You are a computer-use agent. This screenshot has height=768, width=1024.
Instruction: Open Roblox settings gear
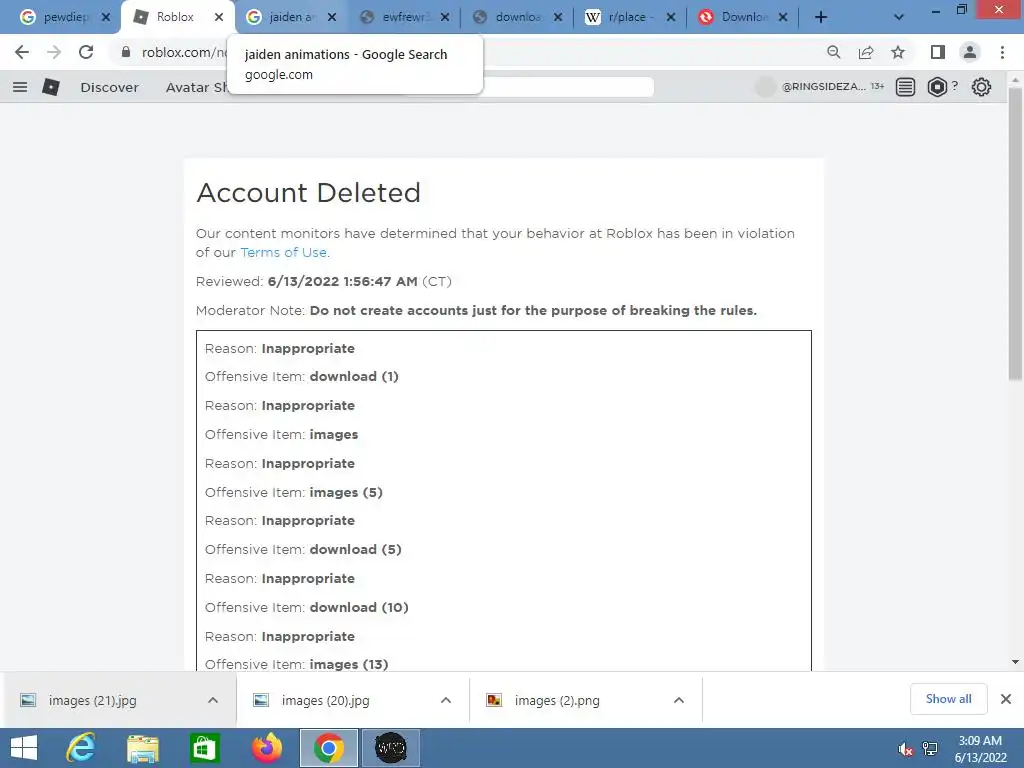(x=981, y=87)
